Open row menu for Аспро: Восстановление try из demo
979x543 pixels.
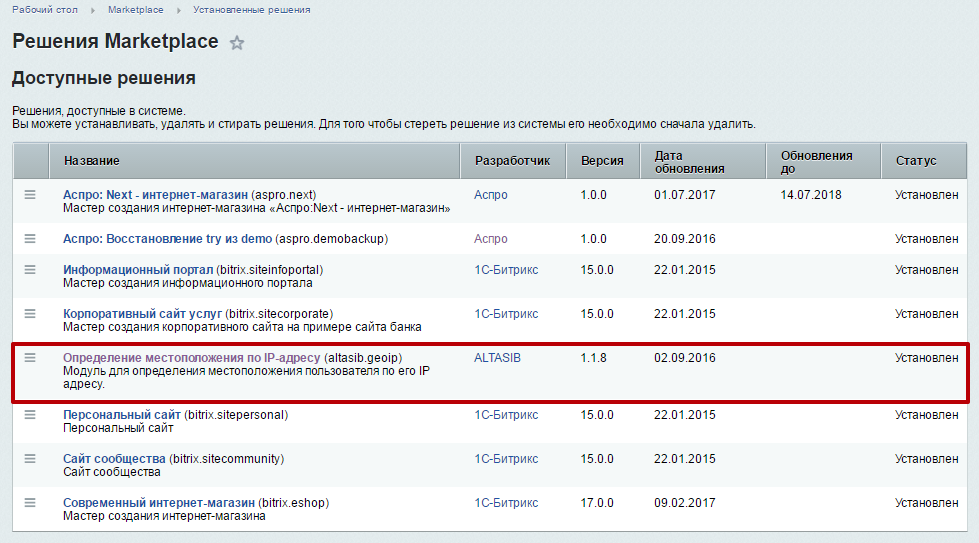[x=30, y=238]
